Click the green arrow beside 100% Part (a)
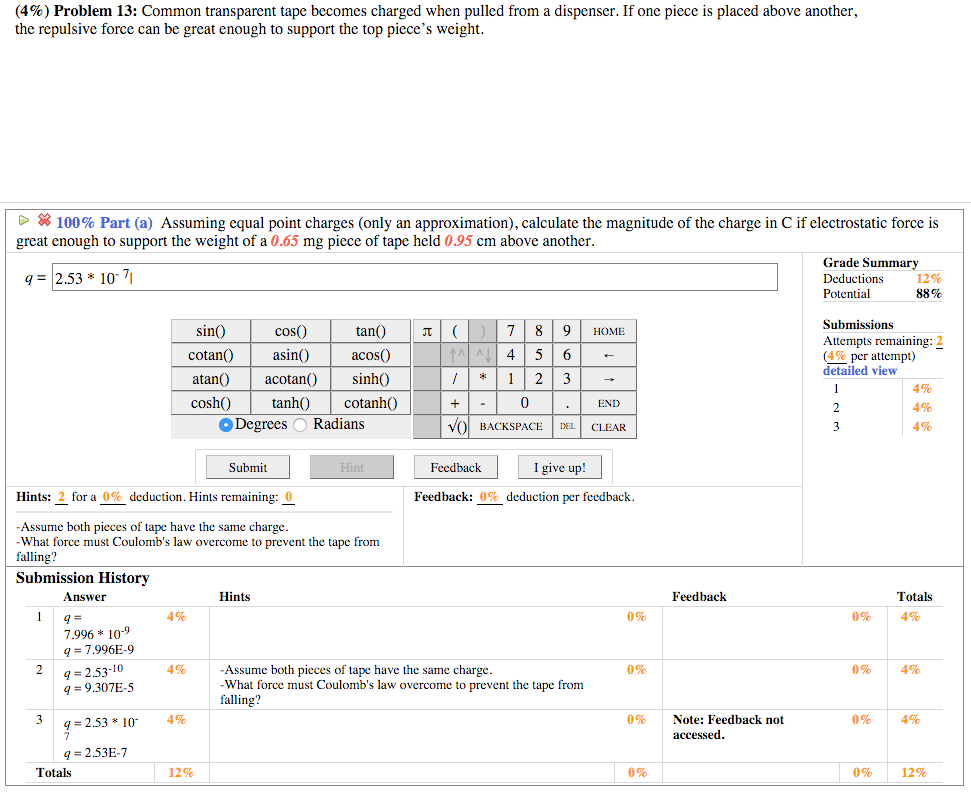This screenshot has width=971, height=792. click(22, 222)
